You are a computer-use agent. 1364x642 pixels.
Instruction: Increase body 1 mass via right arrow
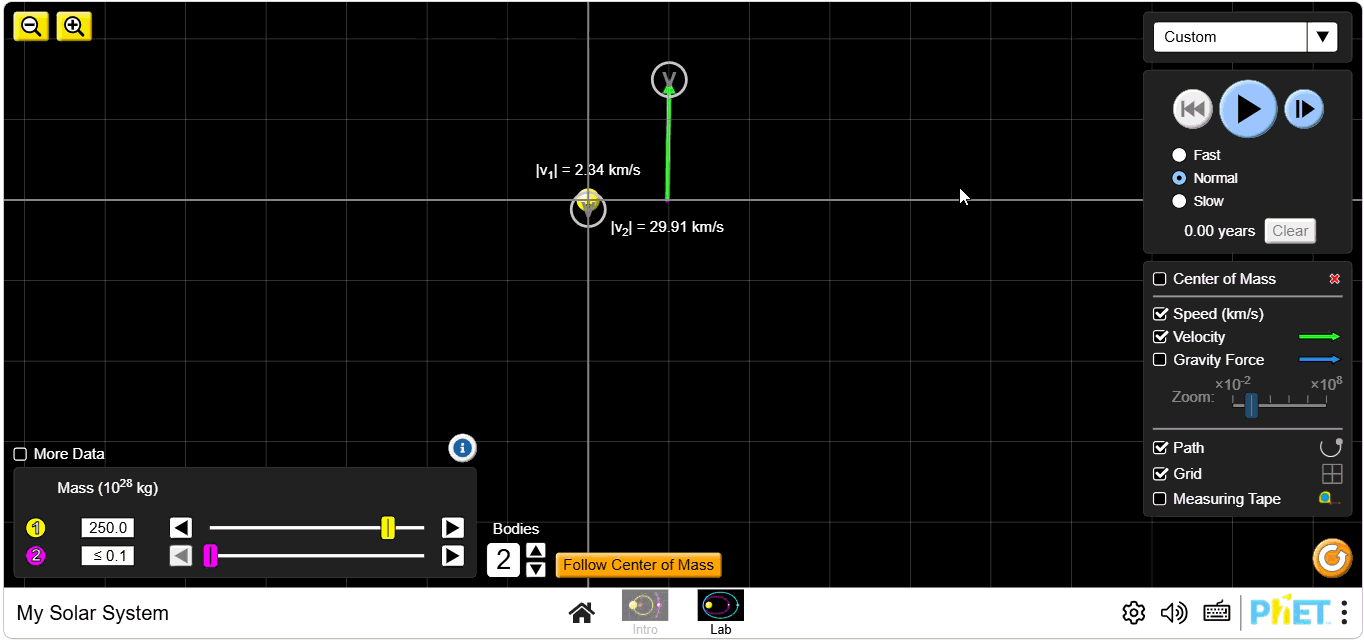452,527
